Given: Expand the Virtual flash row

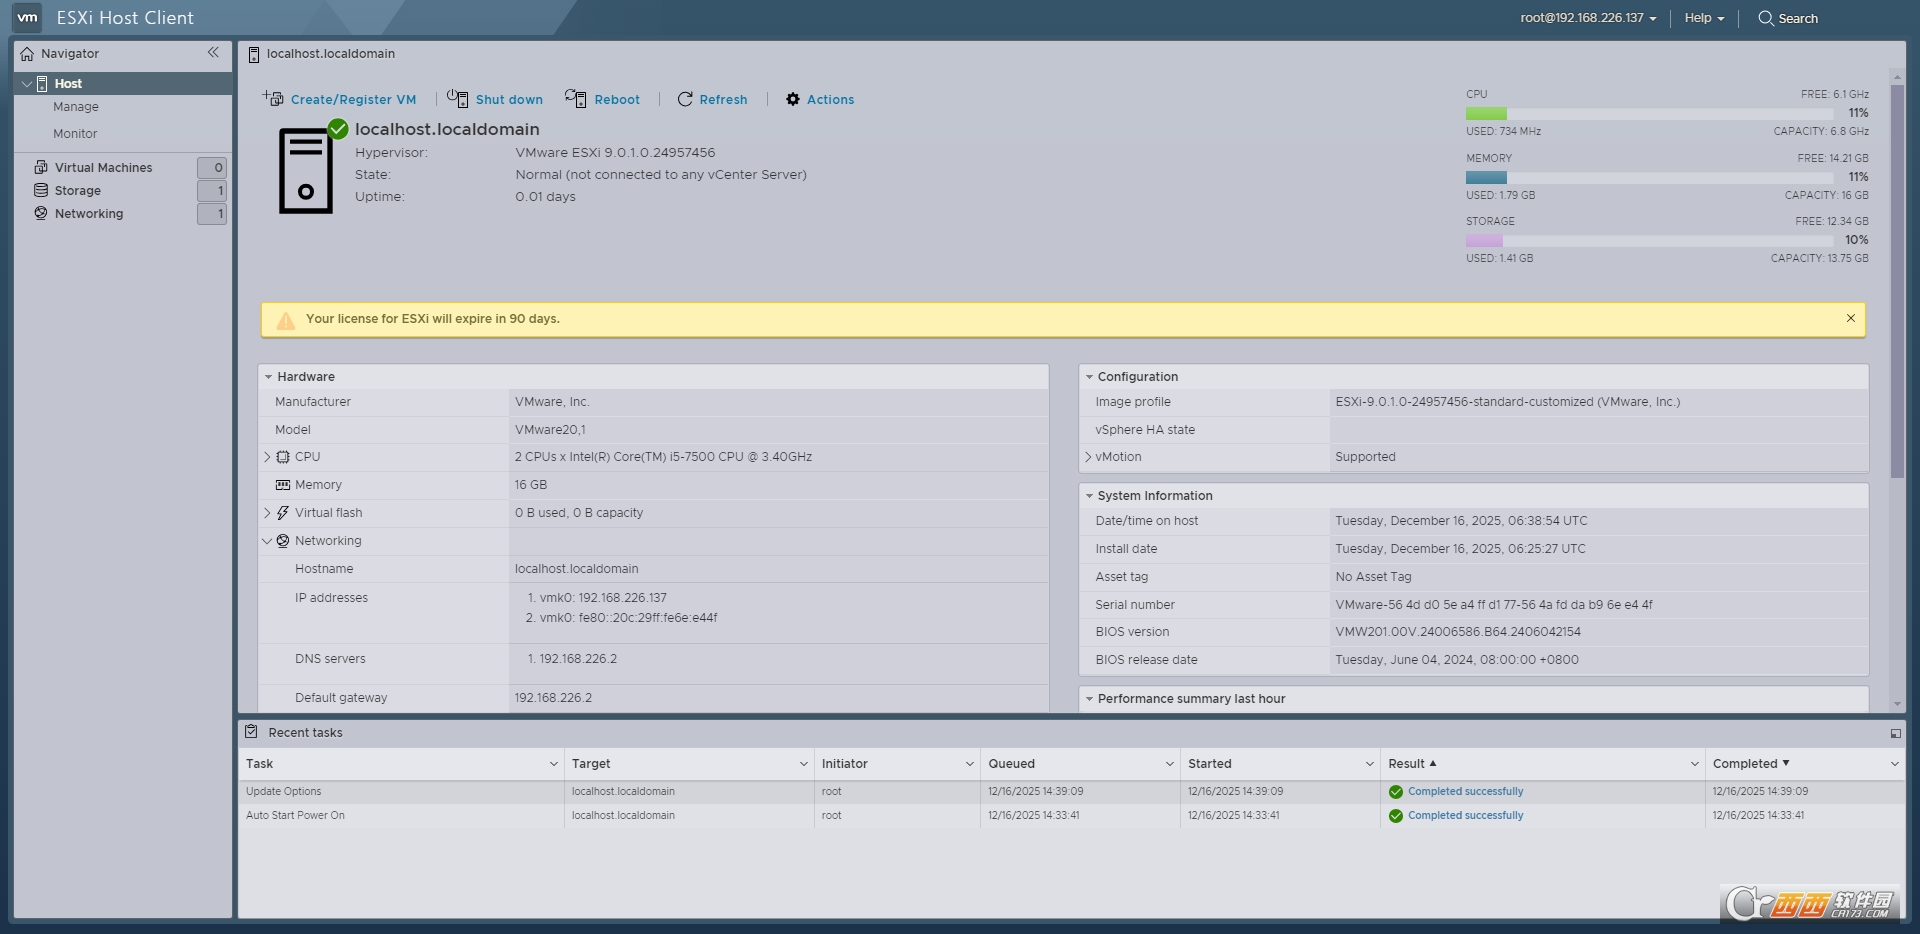Looking at the screenshot, I should 267,513.
